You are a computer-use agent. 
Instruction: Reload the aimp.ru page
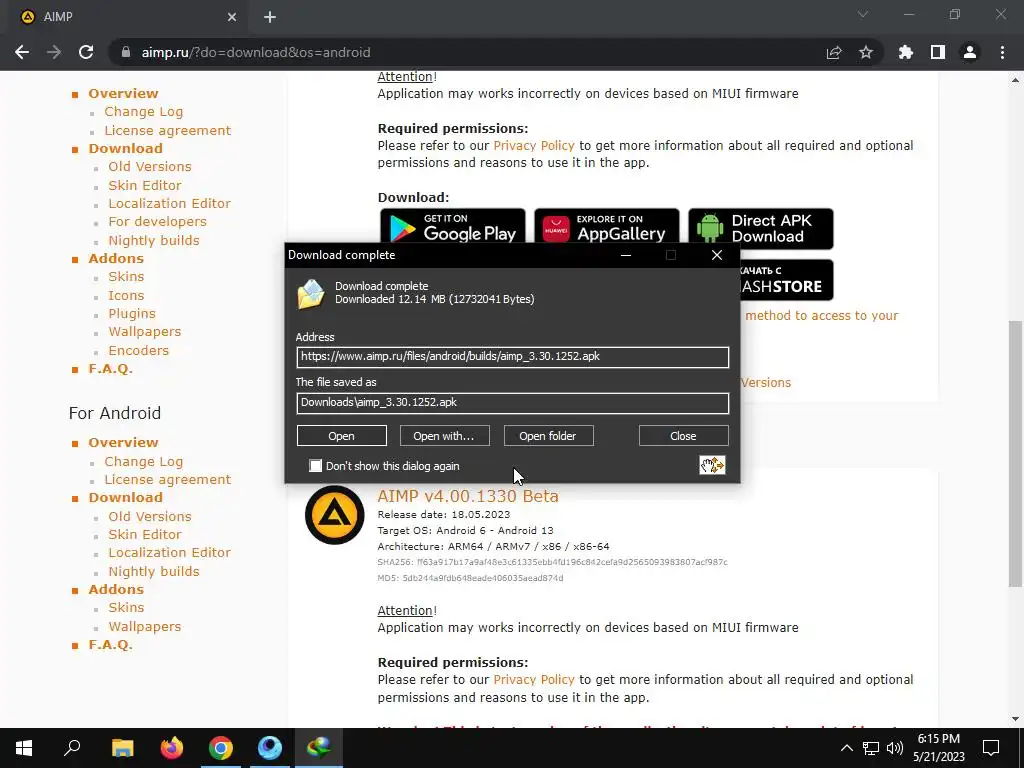(86, 52)
